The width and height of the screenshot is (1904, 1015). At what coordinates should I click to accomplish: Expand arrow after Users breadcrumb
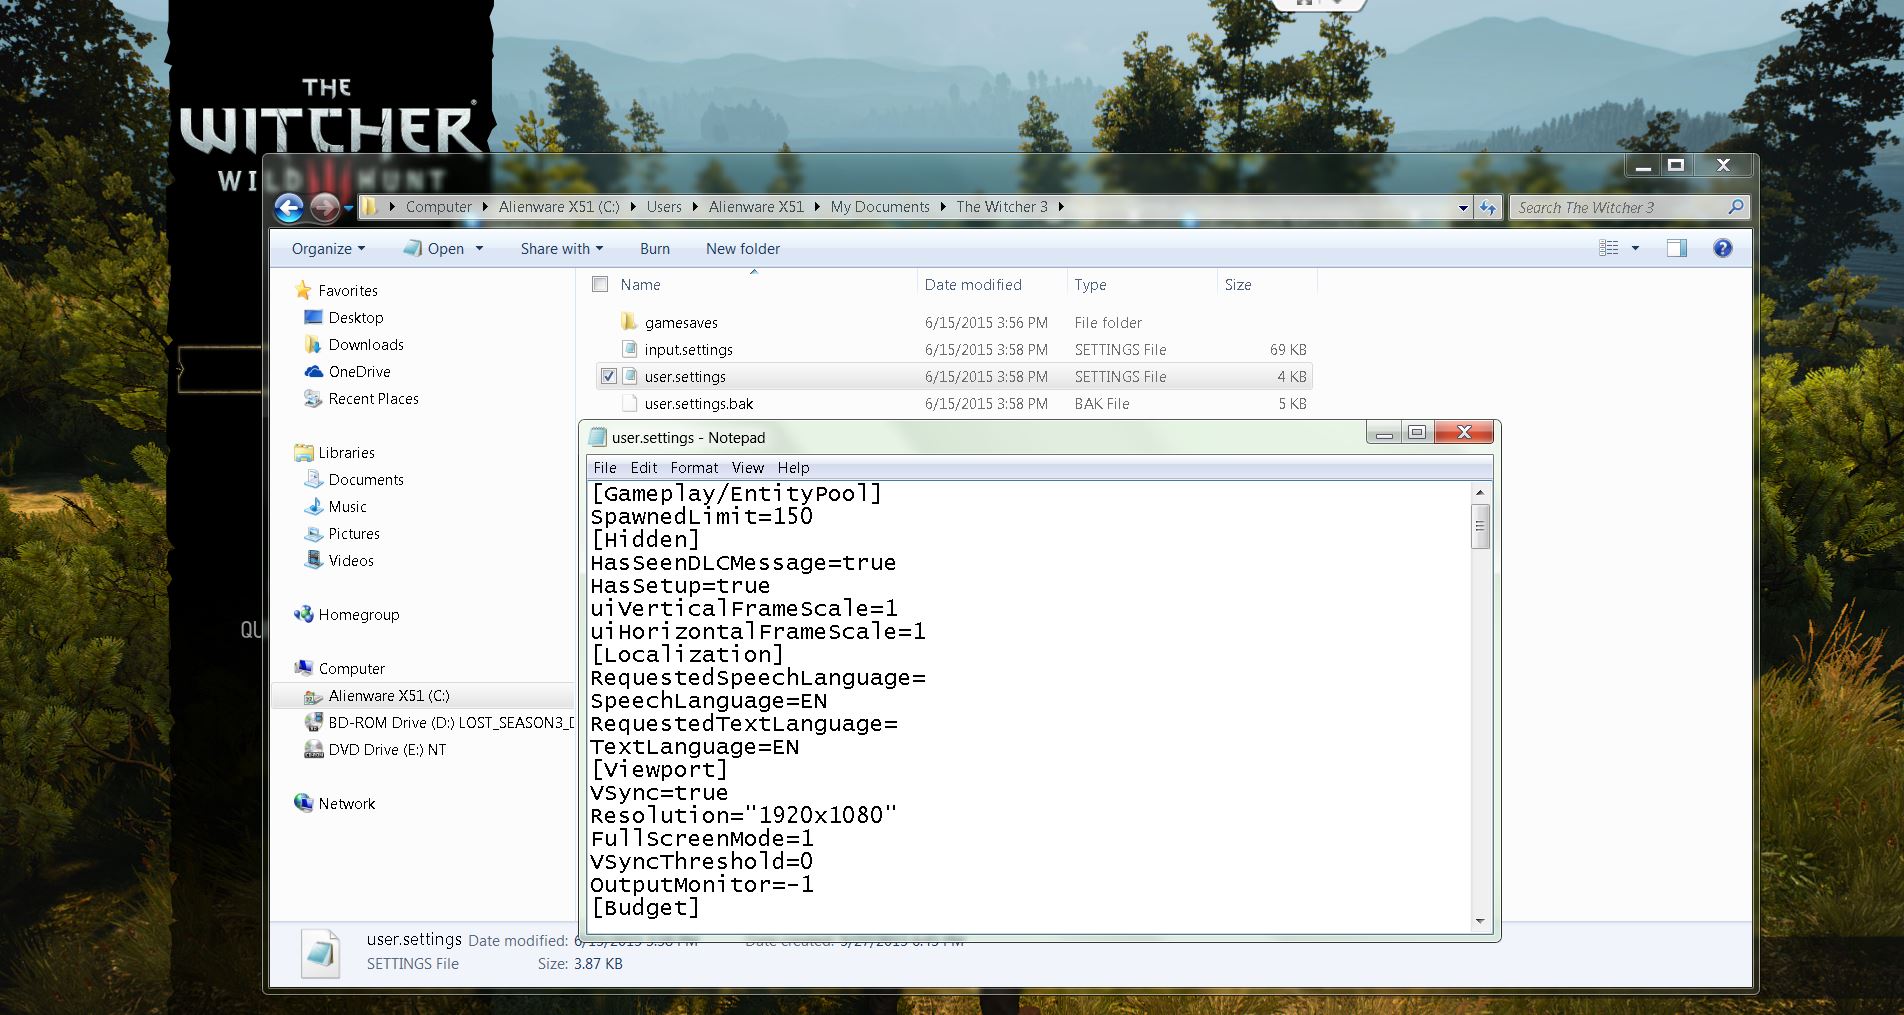tap(695, 207)
